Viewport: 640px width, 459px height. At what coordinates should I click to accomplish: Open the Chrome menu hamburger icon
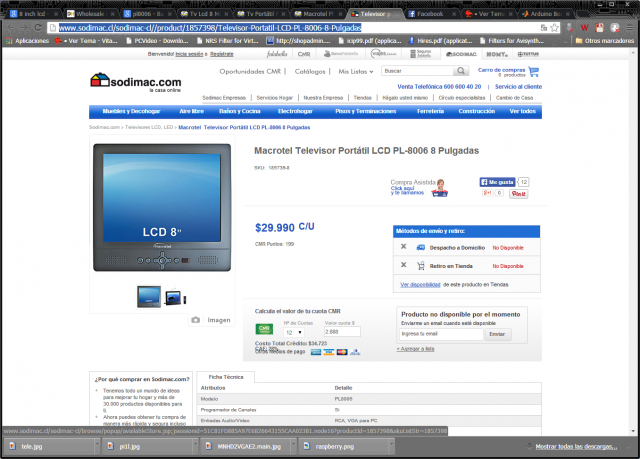click(630, 28)
